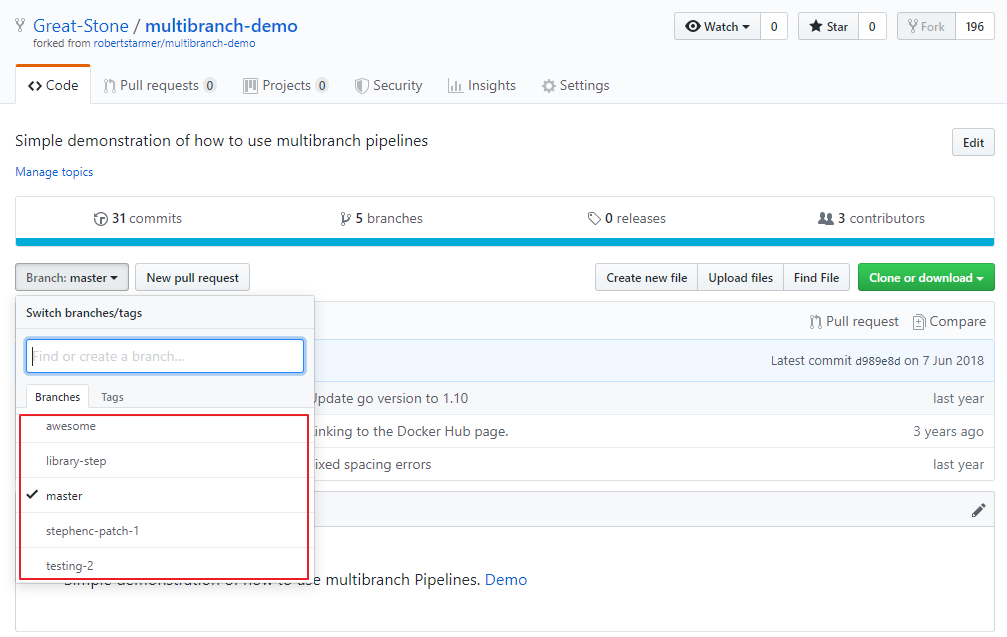Select the checked master branch

tap(64, 496)
